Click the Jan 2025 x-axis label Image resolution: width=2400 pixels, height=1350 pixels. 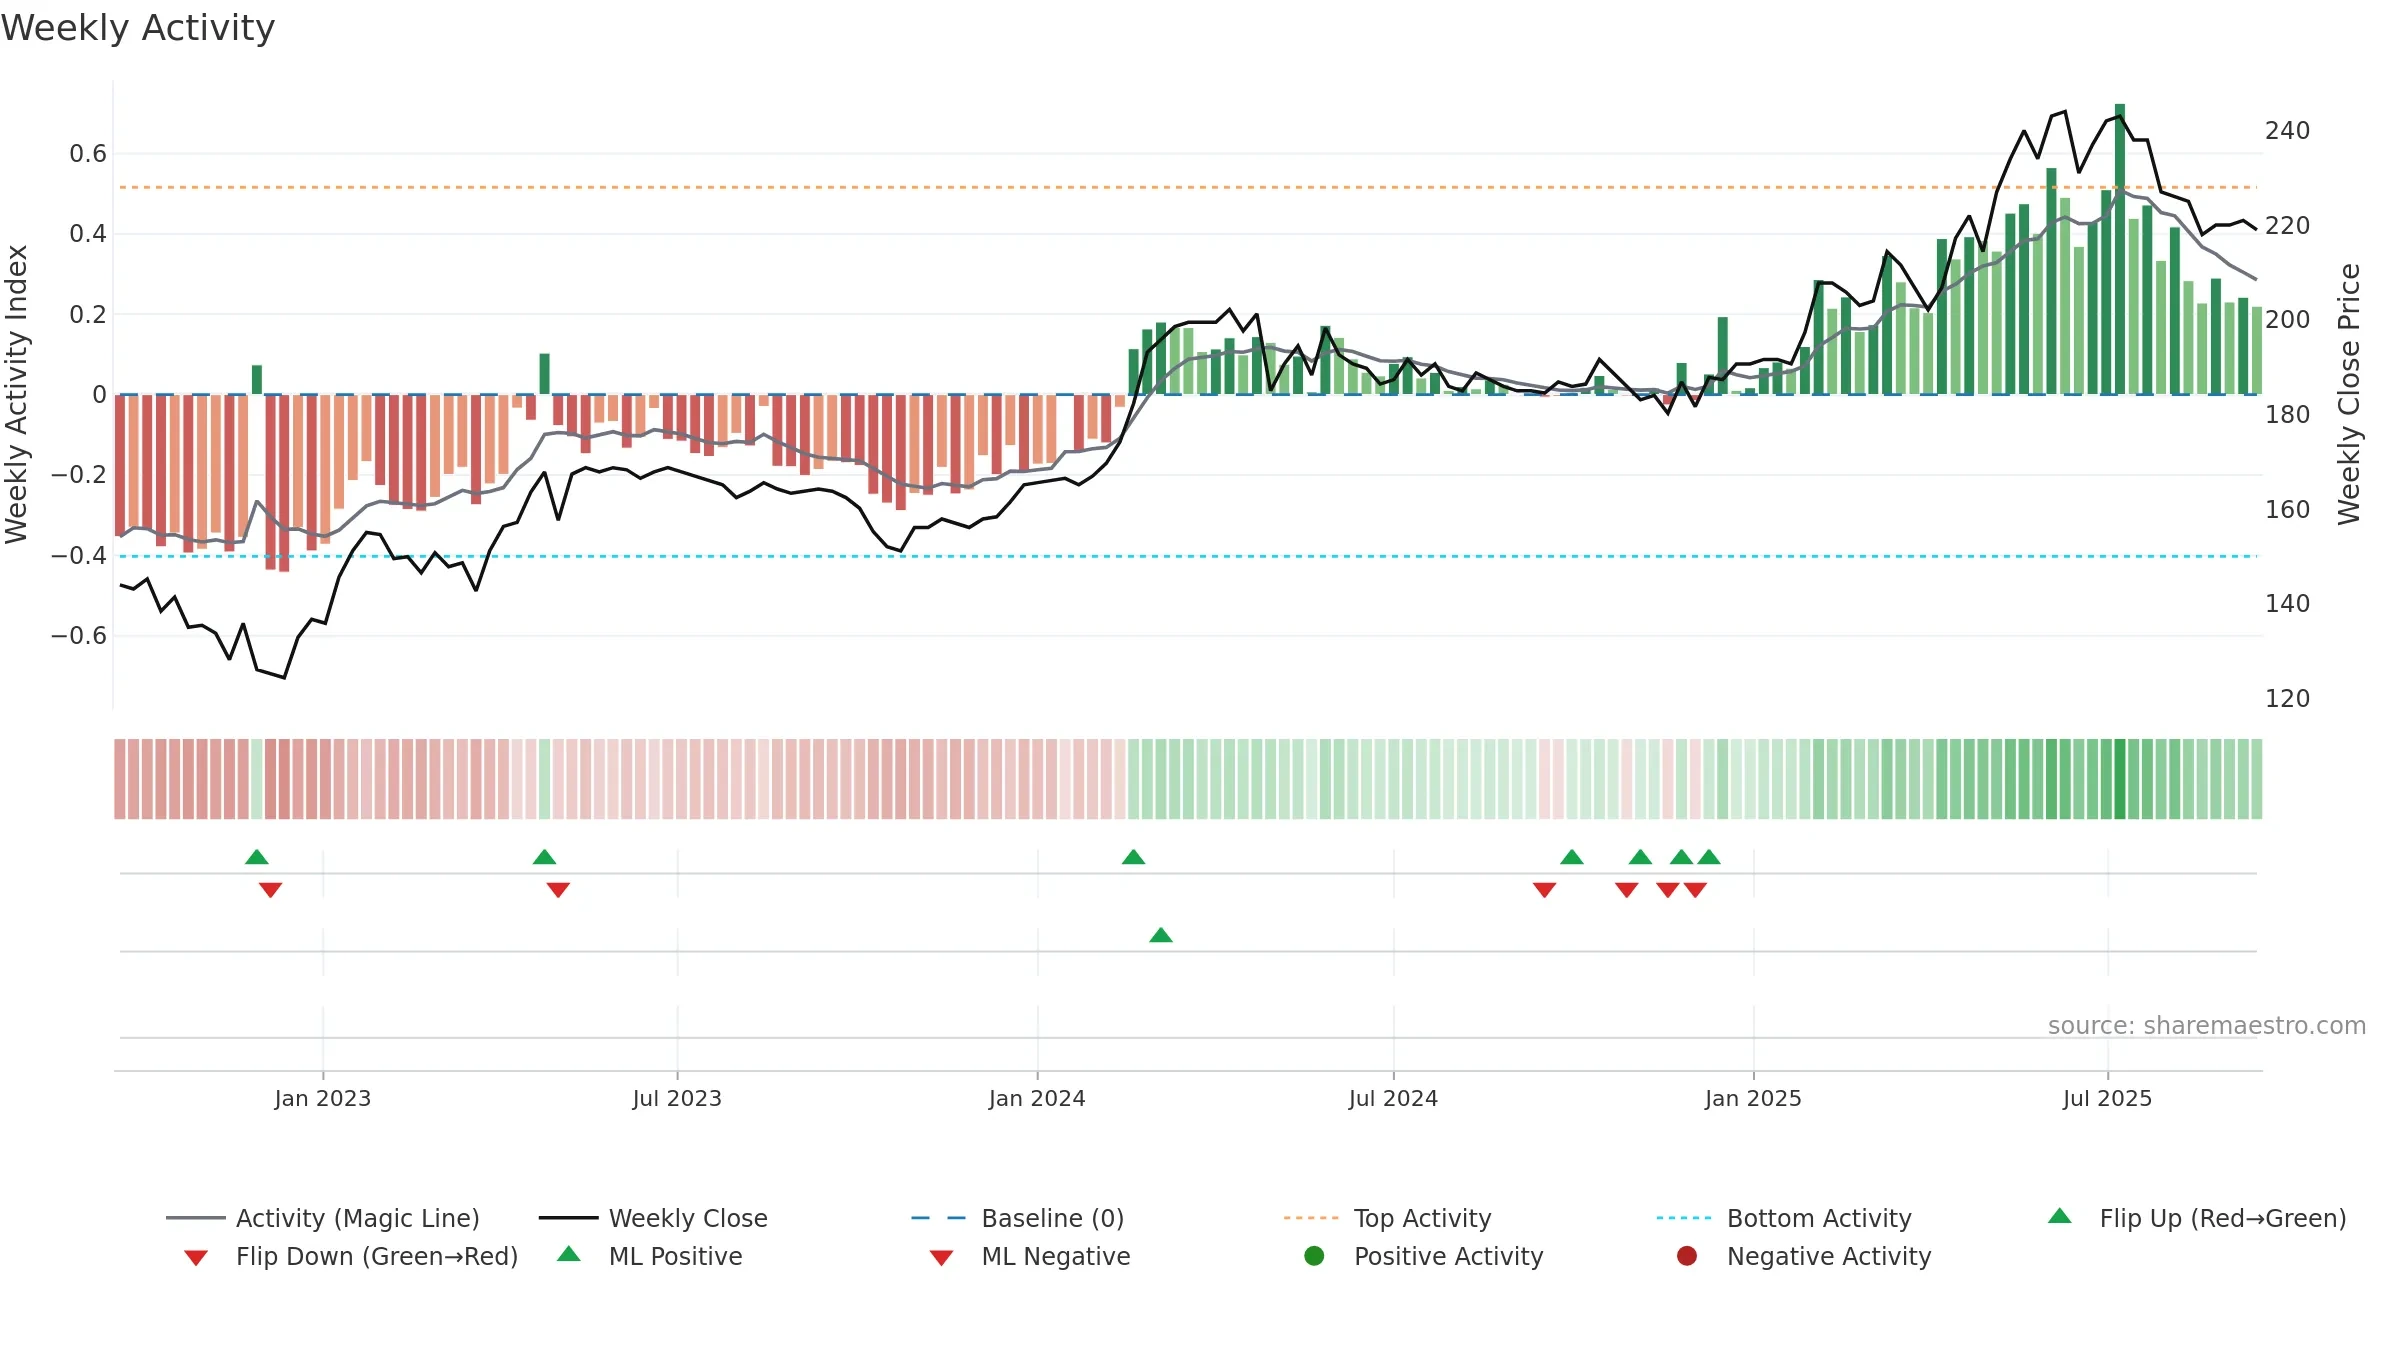(x=1753, y=1098)
